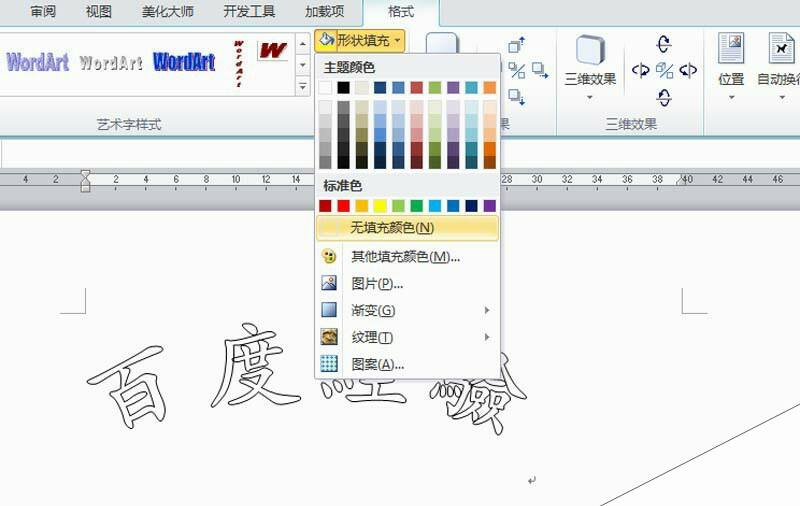The width and height of the screenshot is (800, 506).
Task: Open 其他填充颜色(M)... color dialog
Action: pos(407,256)
